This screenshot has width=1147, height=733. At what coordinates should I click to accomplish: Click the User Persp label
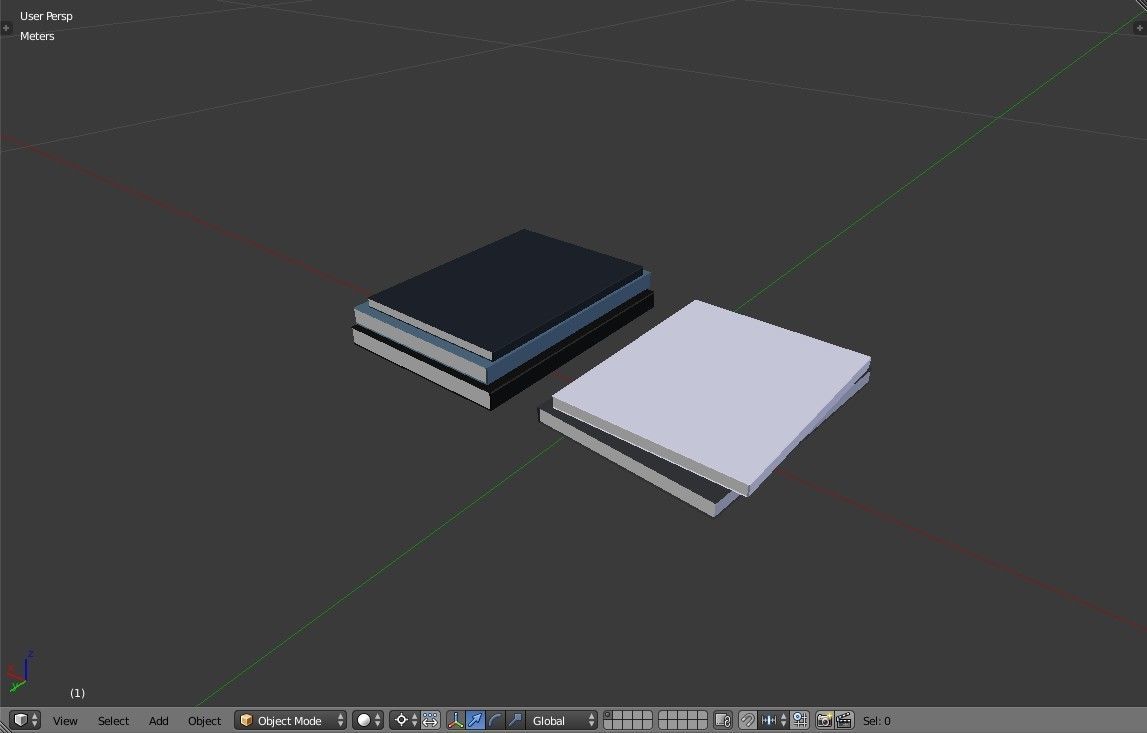pos(46,16)
